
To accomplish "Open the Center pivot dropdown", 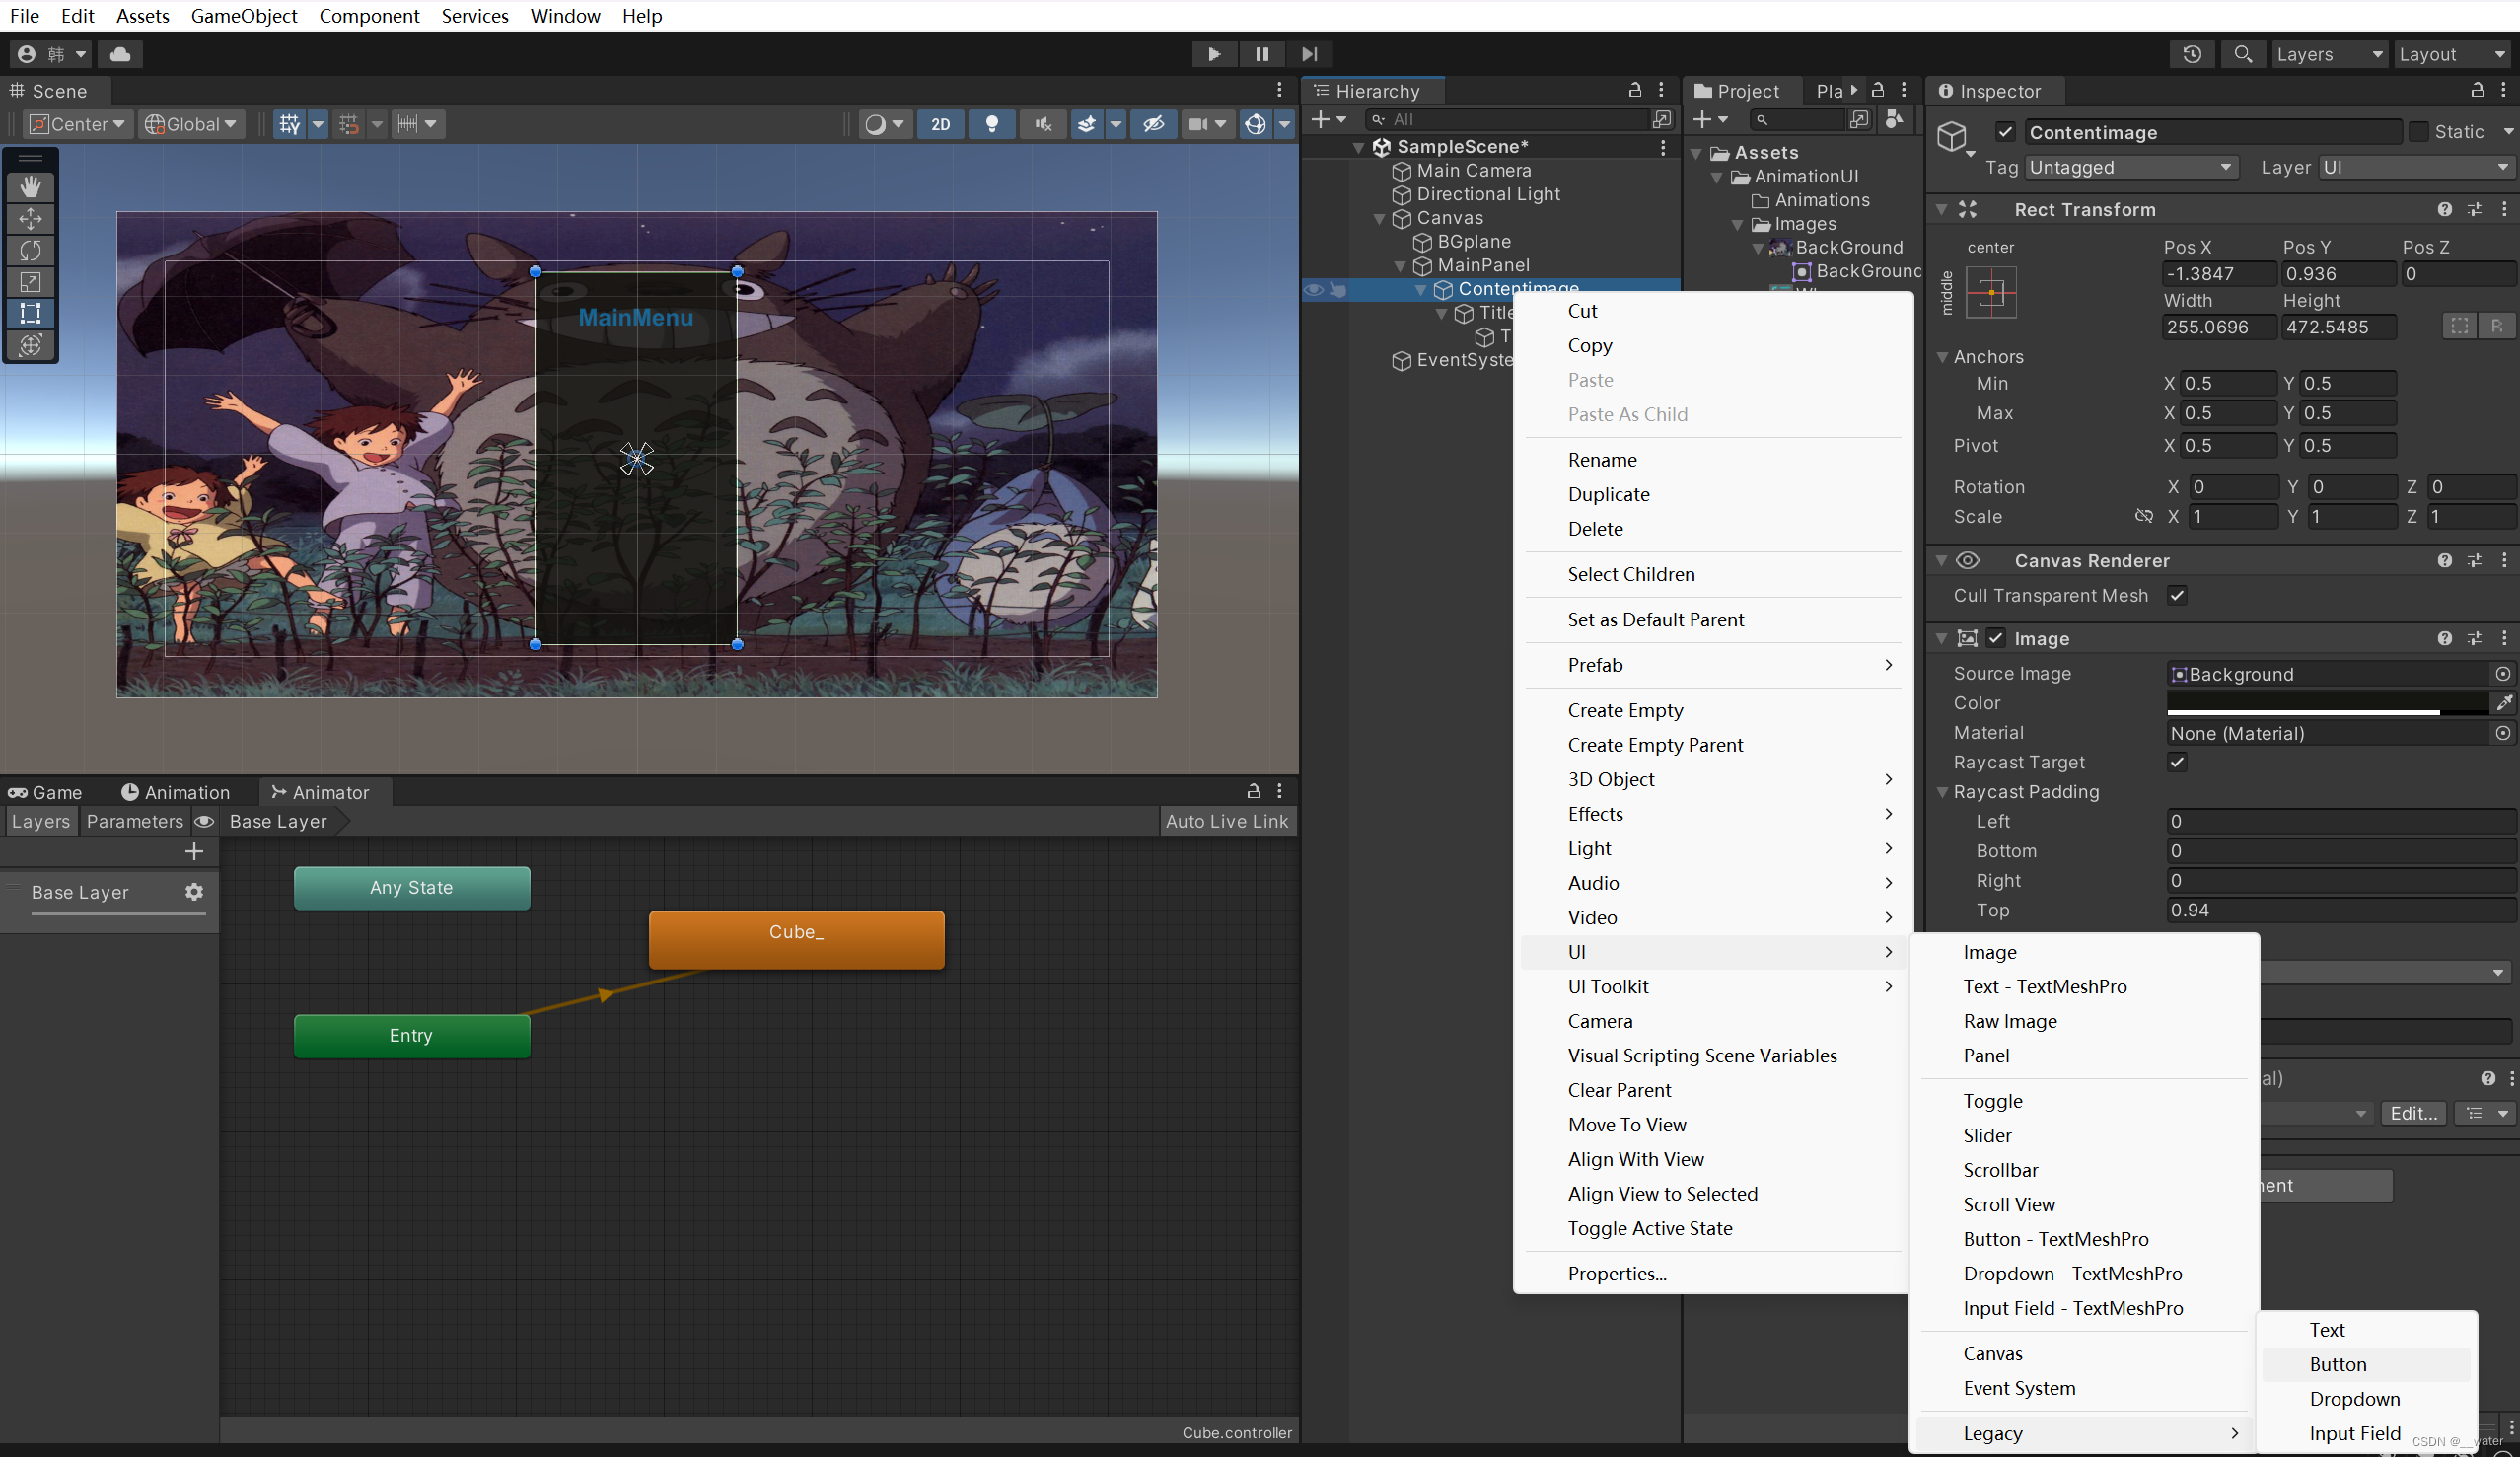I will (x=78, y=124).
